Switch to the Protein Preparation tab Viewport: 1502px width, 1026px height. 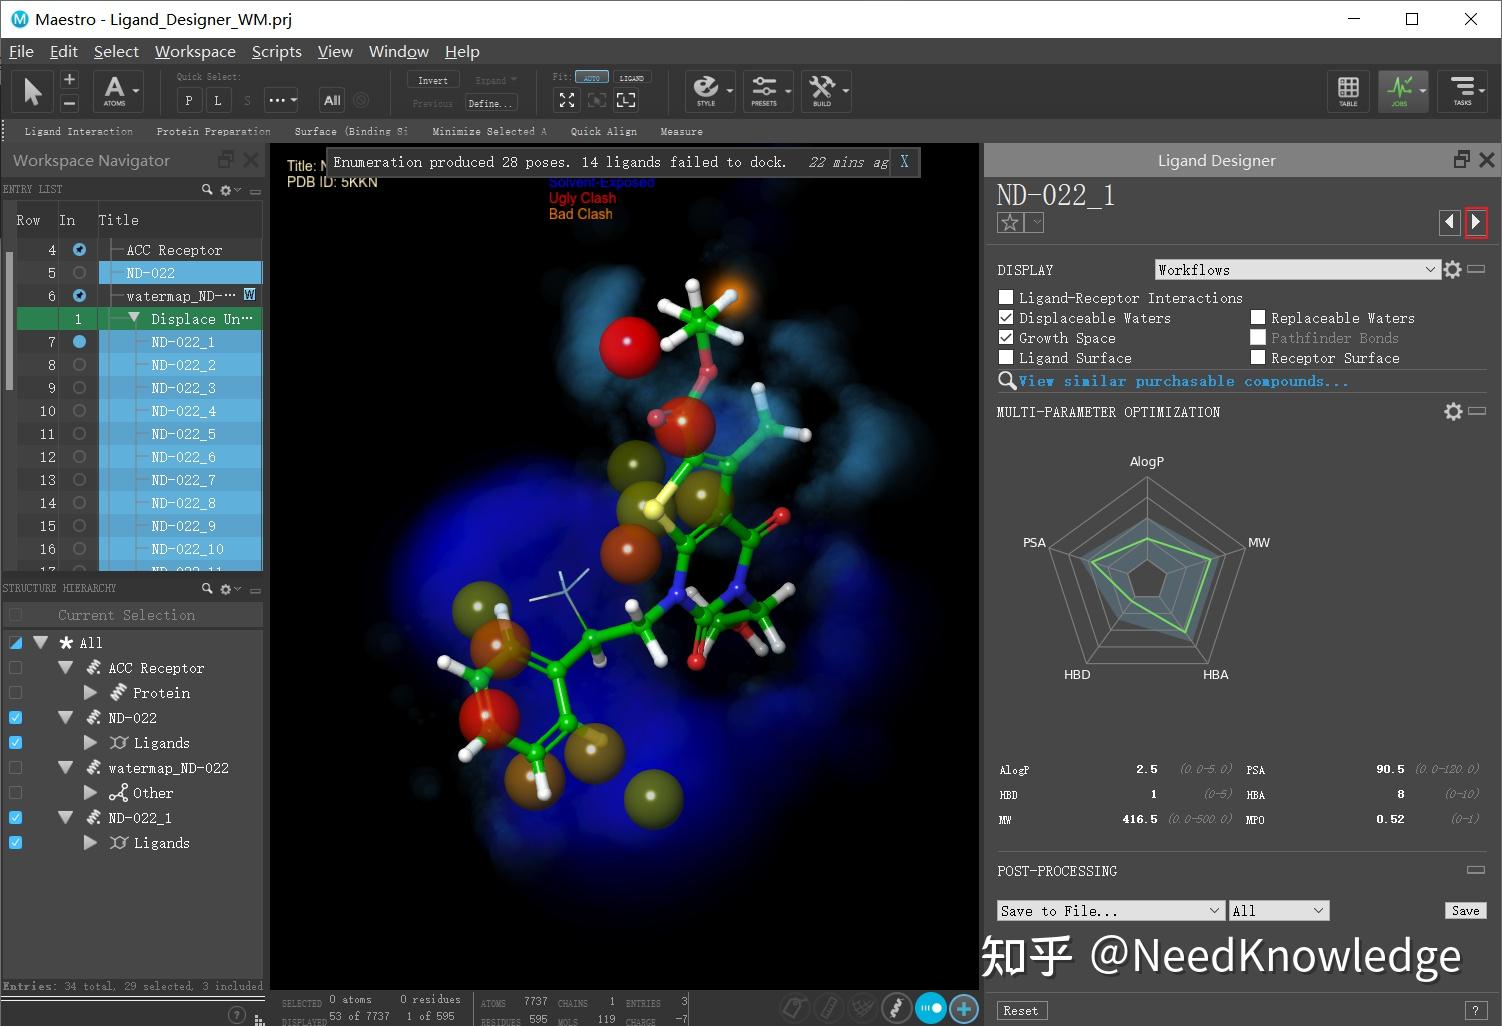[x=213, y=131]
